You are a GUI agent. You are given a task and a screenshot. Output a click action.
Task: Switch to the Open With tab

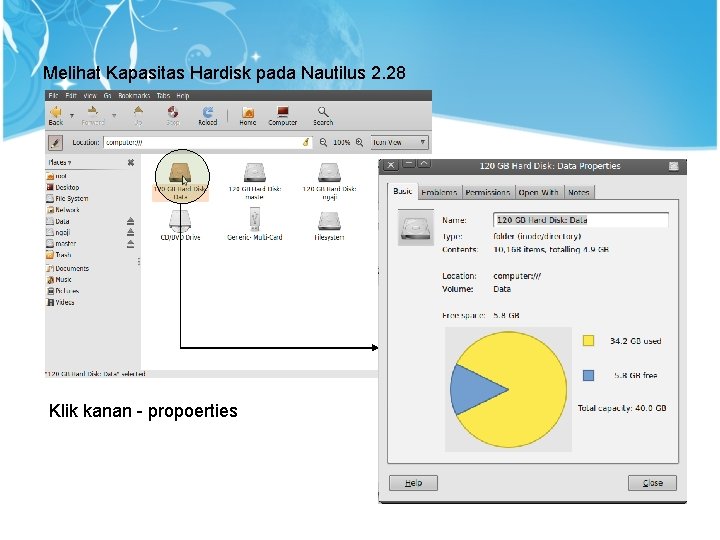tap(539, 192)
